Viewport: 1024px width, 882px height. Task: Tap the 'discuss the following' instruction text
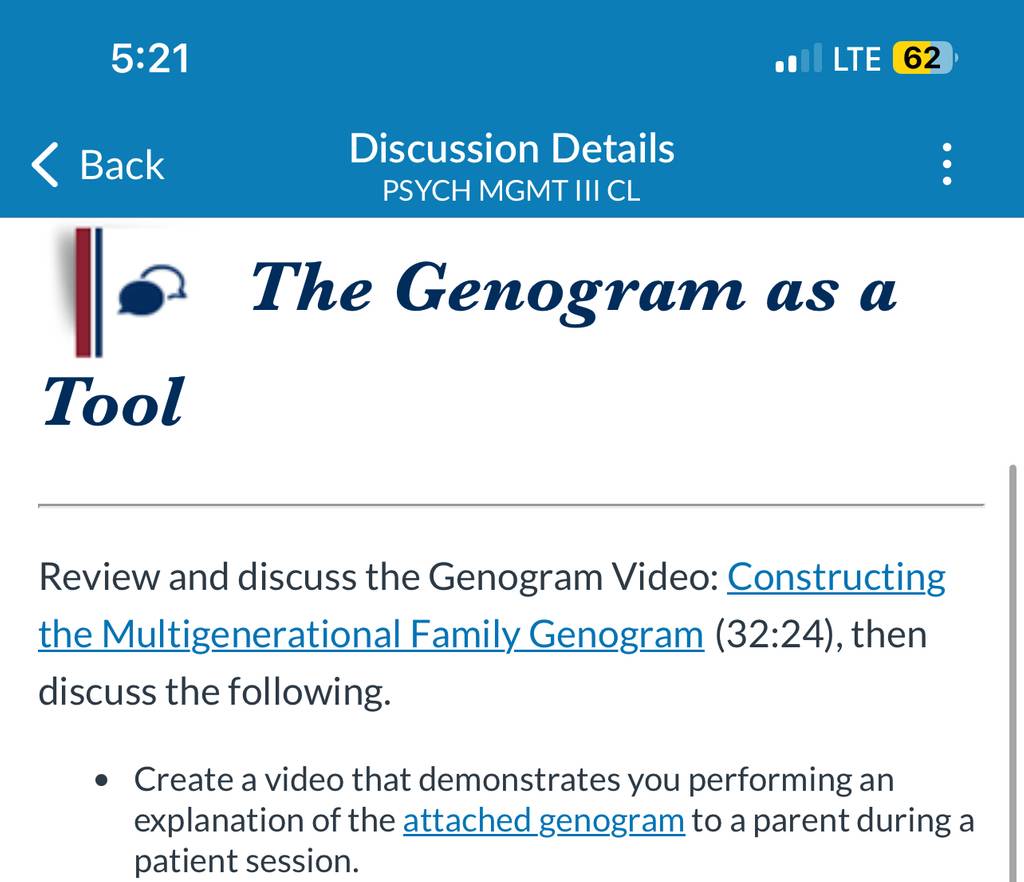215,692
